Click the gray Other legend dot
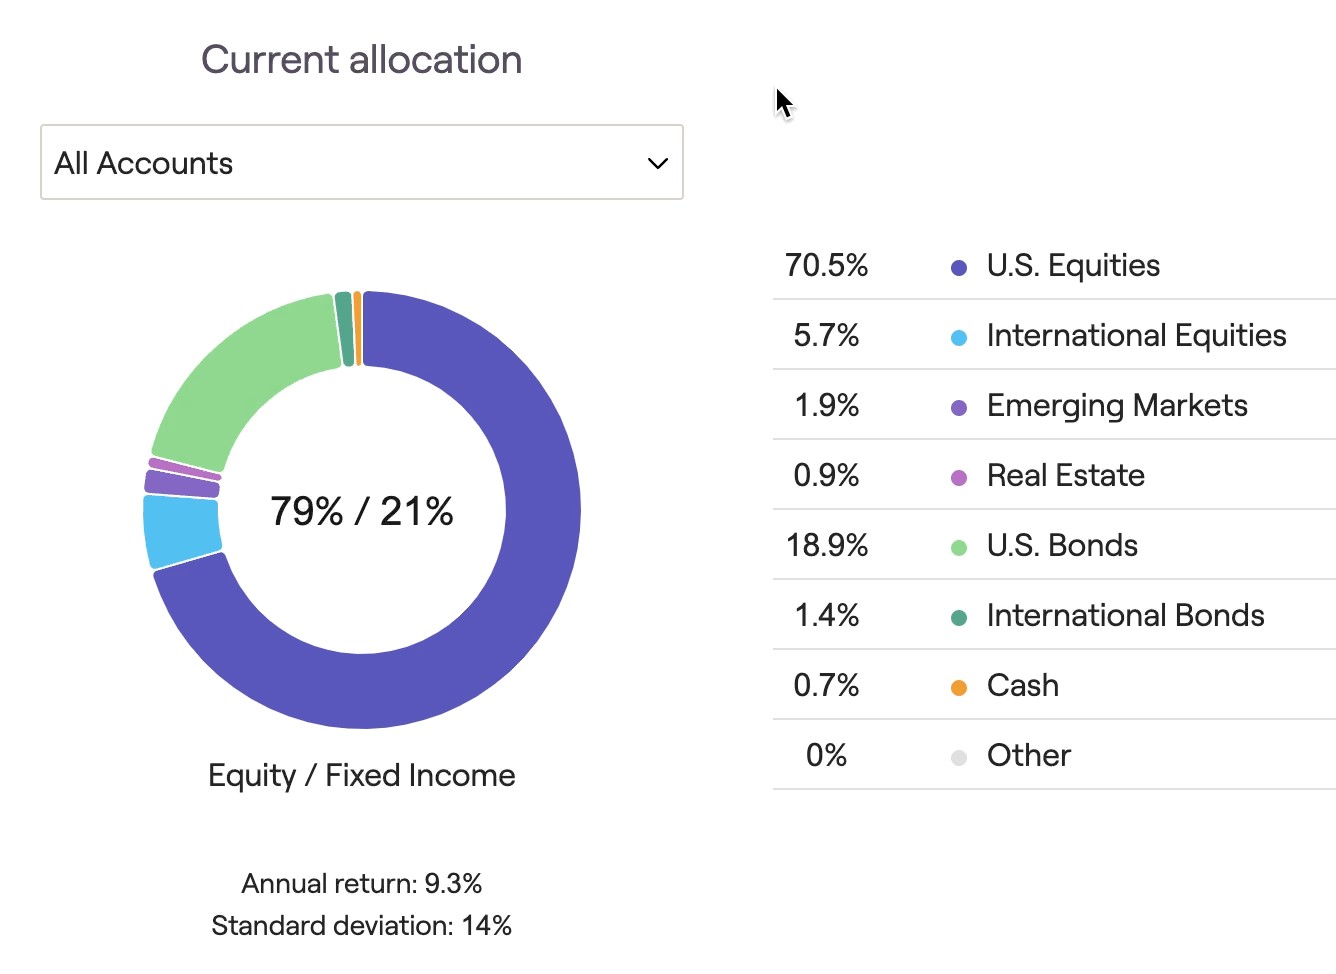 click(x=959, y=757)
